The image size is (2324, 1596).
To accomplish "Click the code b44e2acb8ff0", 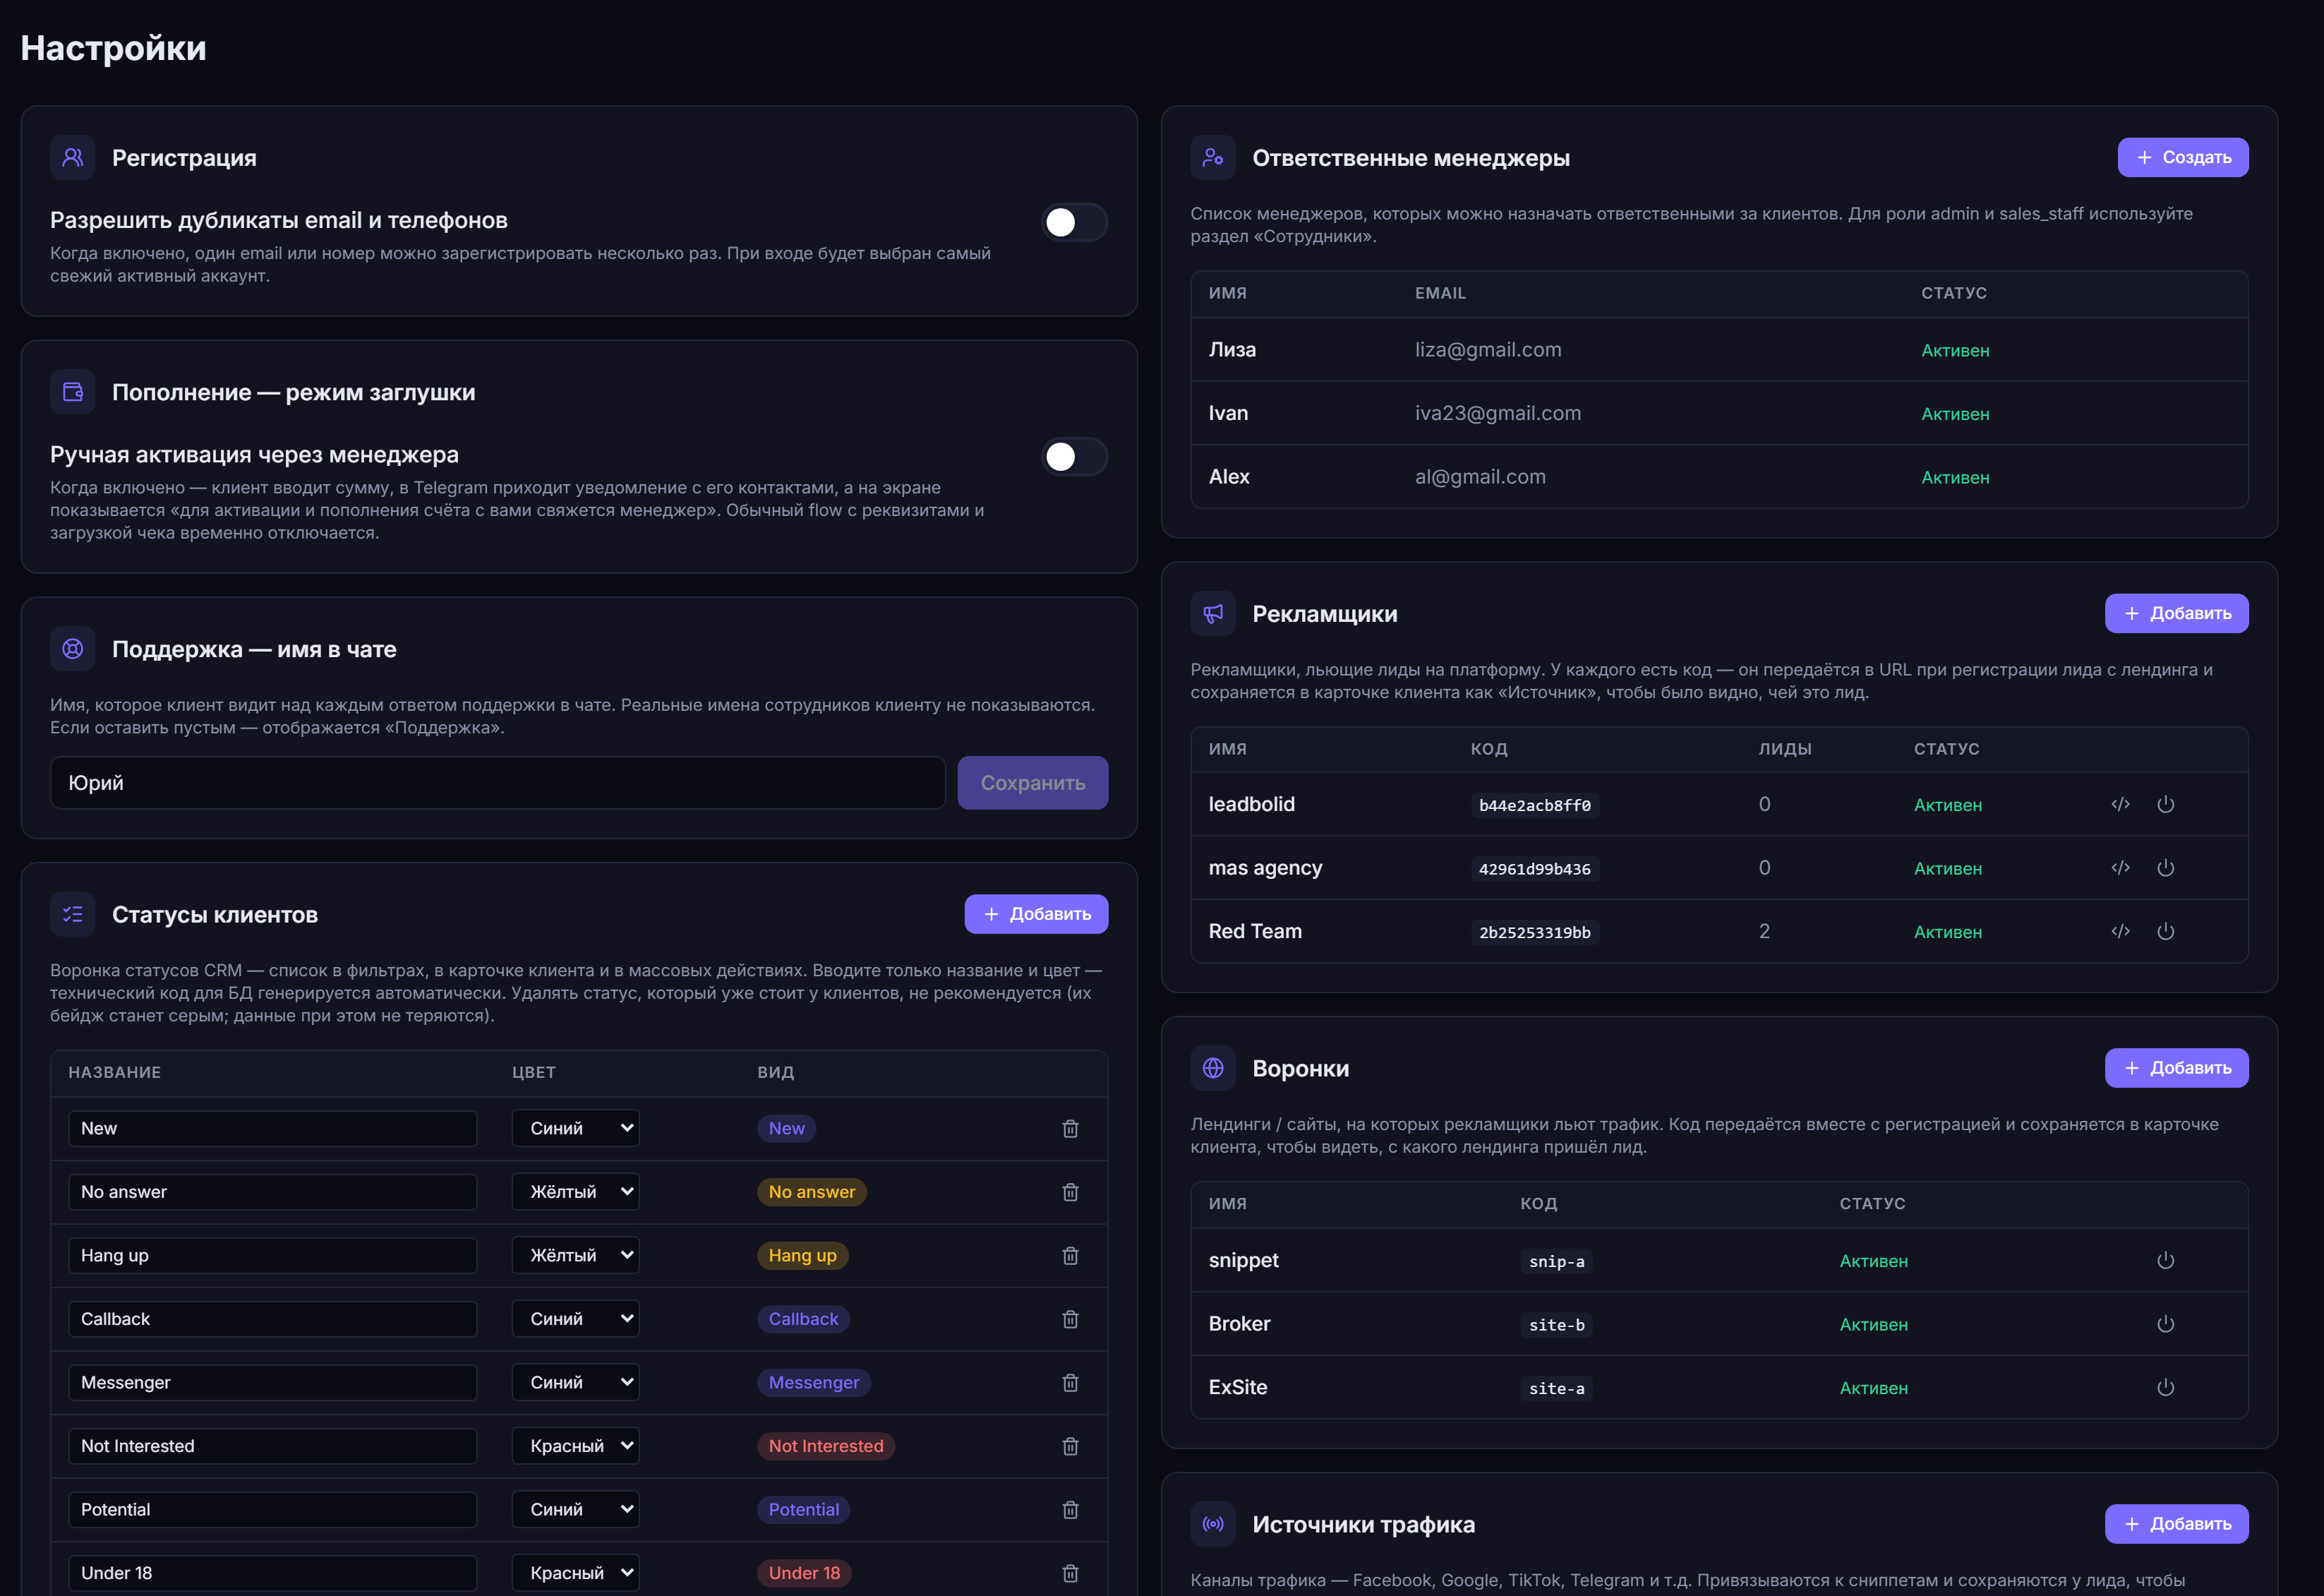I will tap(1534, 805).
